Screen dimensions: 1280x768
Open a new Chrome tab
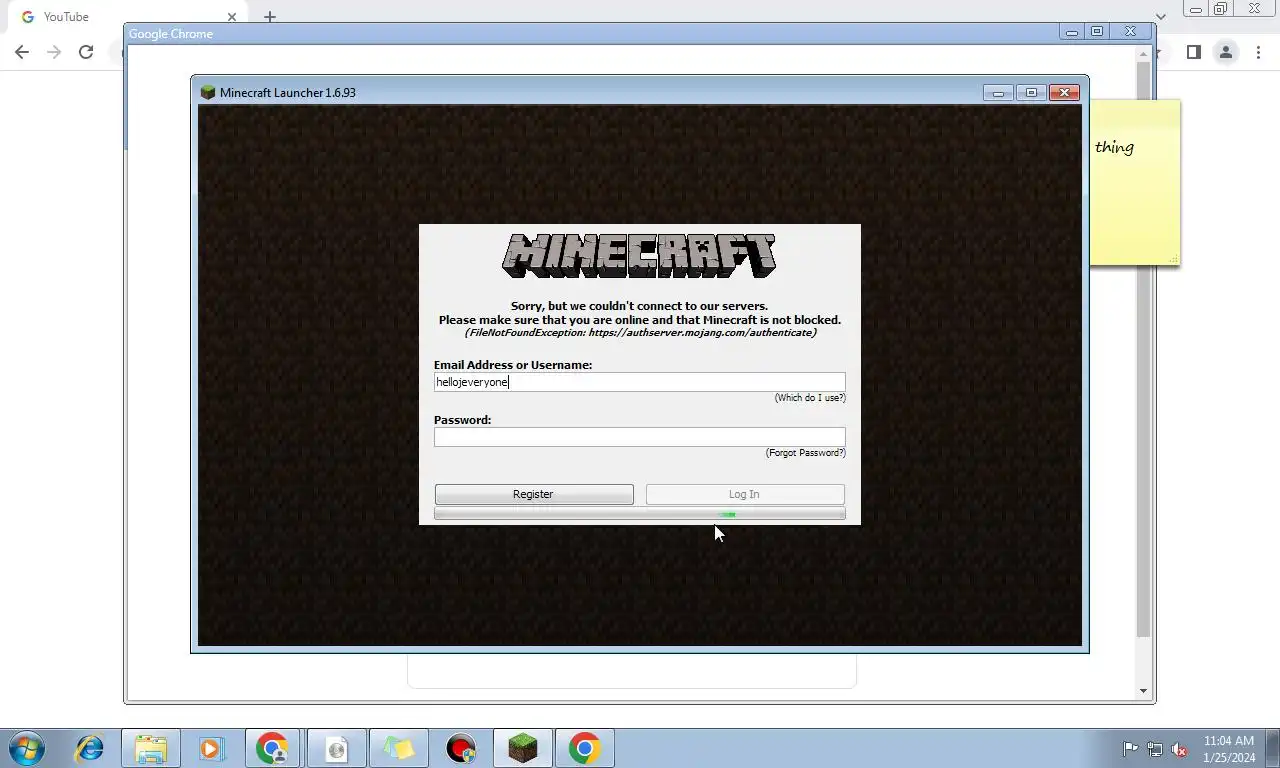click(269, 17)
